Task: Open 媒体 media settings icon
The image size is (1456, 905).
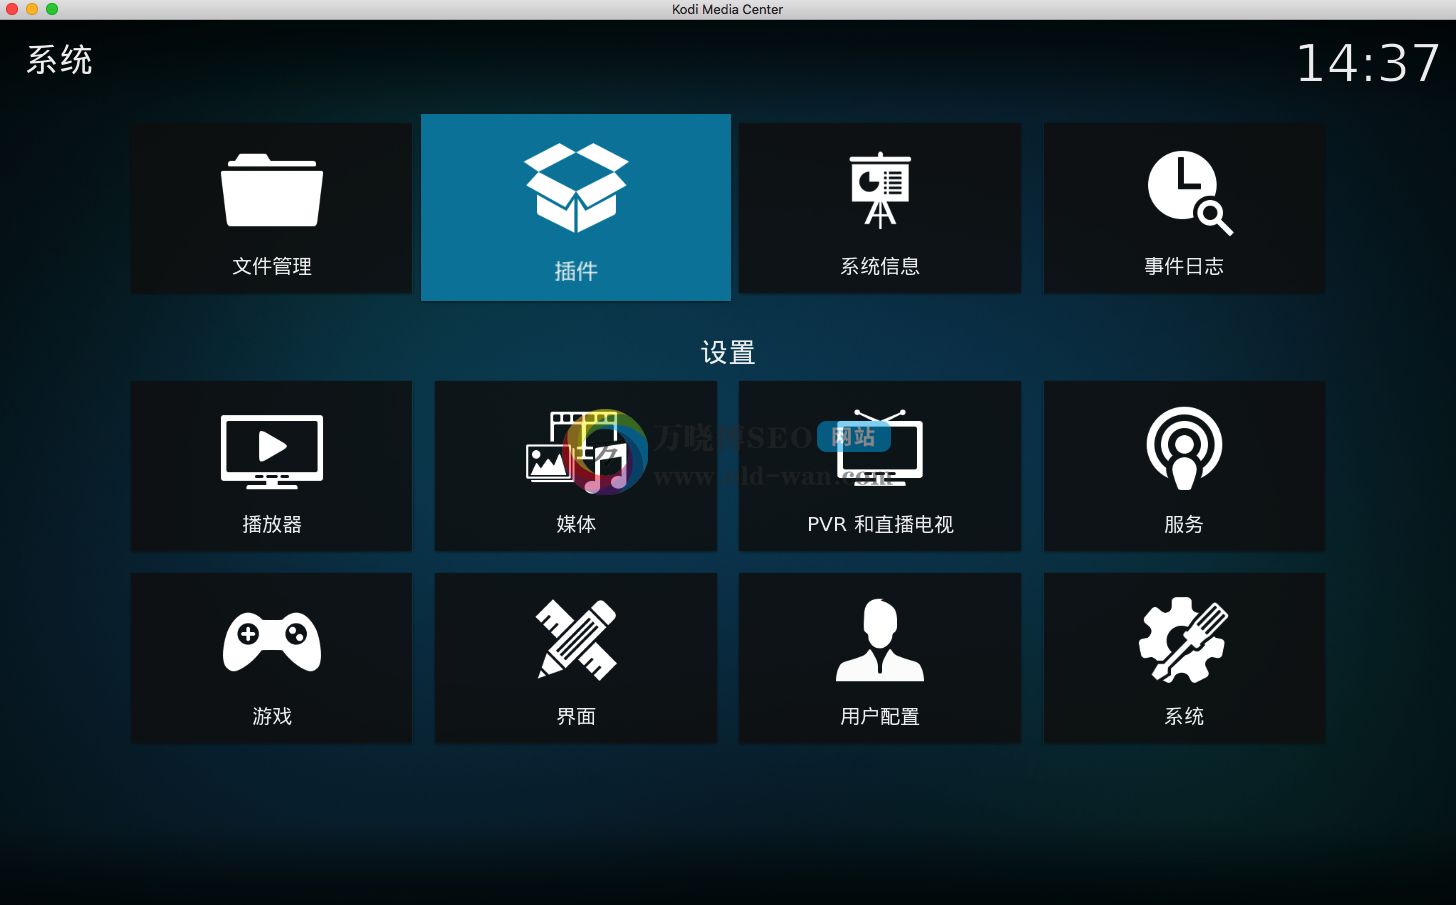Action: [576, 451]
